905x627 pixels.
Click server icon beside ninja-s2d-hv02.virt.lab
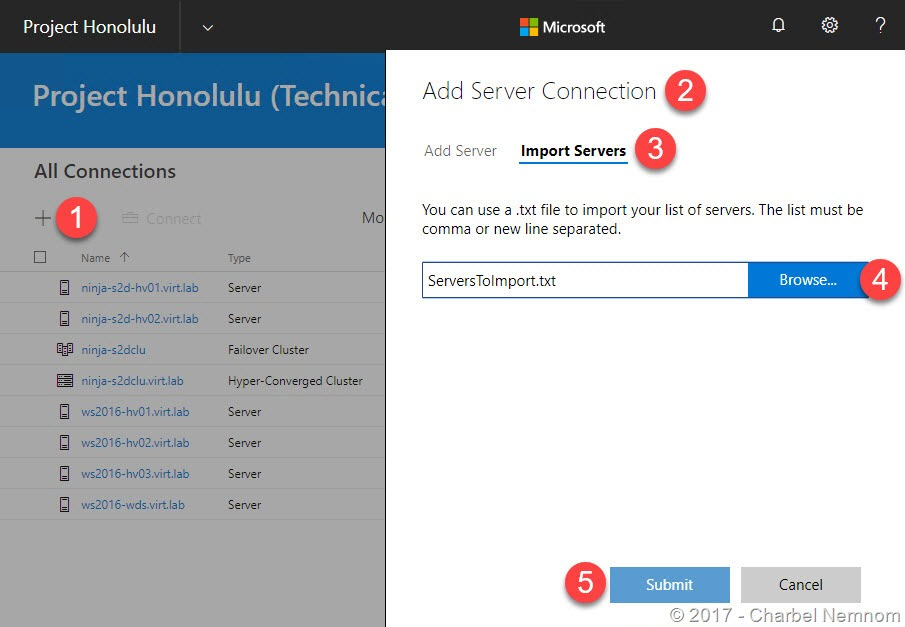(65, 319)
